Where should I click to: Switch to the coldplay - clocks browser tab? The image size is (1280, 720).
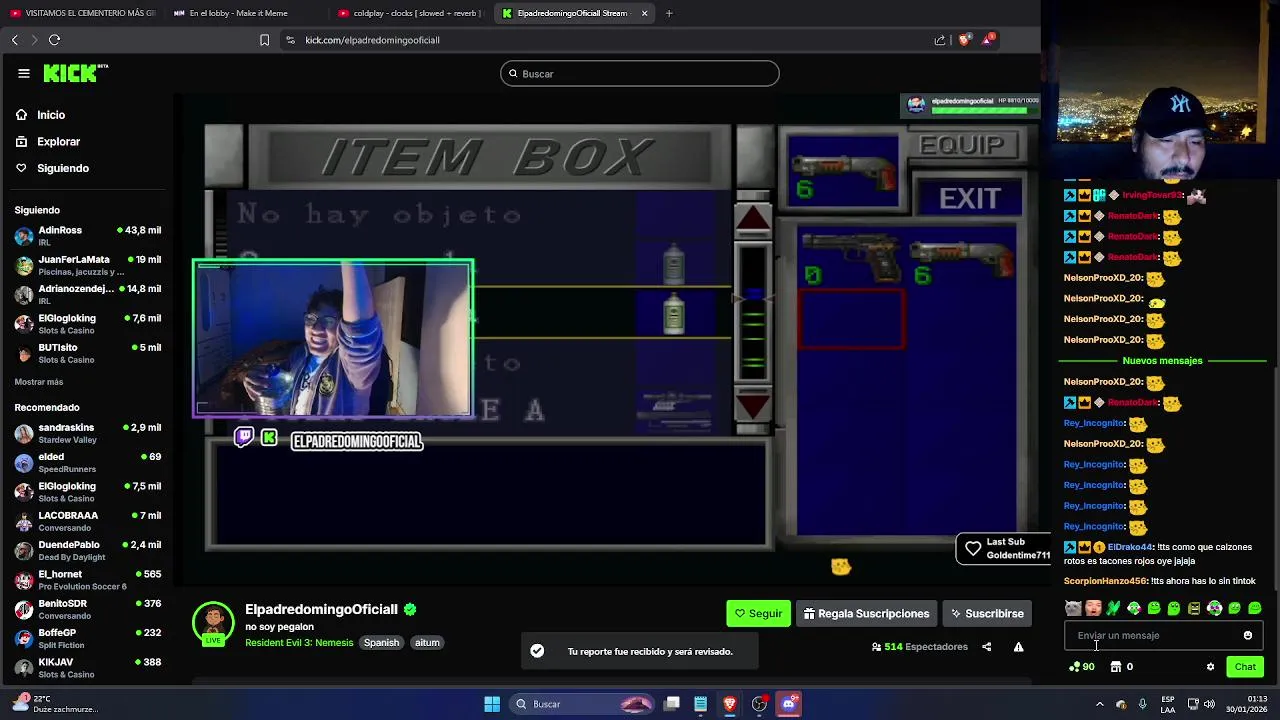click(410, 13)
